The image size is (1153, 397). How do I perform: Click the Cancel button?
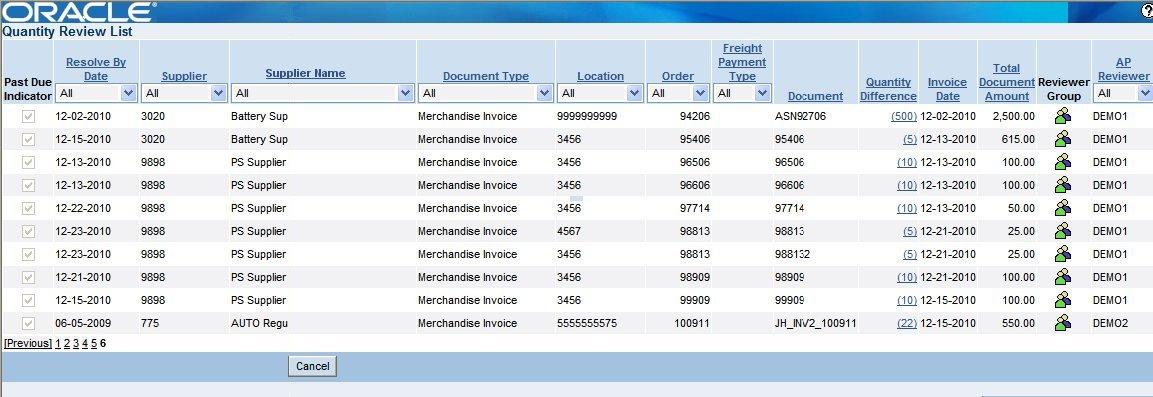pyautogui.click(x=313, y=366)
